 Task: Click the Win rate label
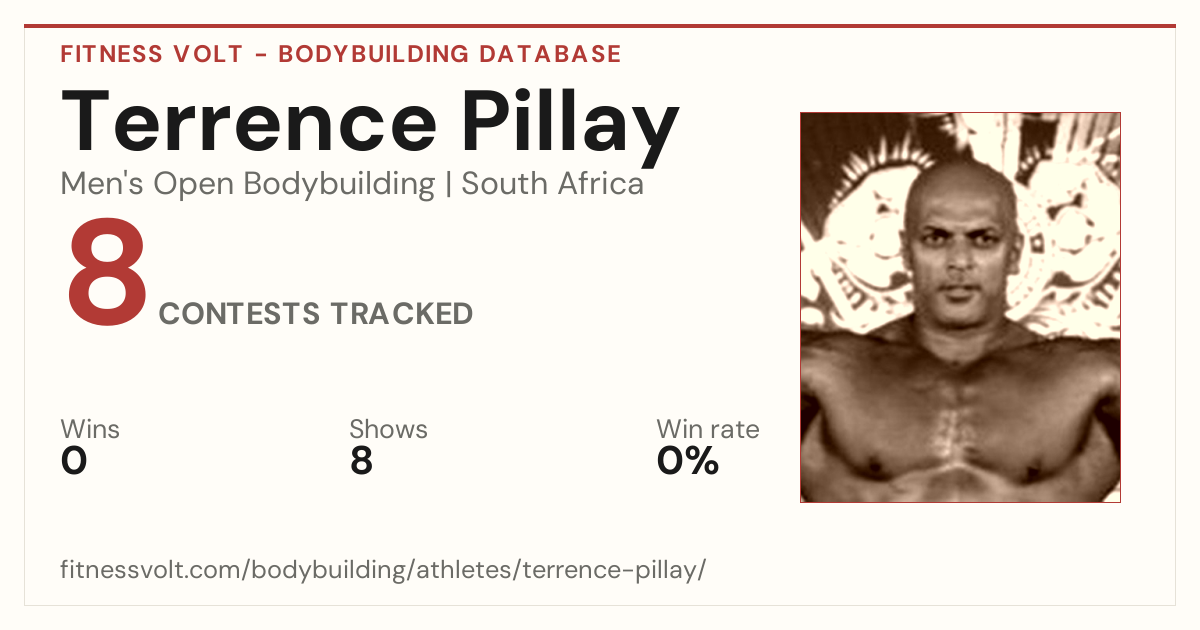coord(708,430)
